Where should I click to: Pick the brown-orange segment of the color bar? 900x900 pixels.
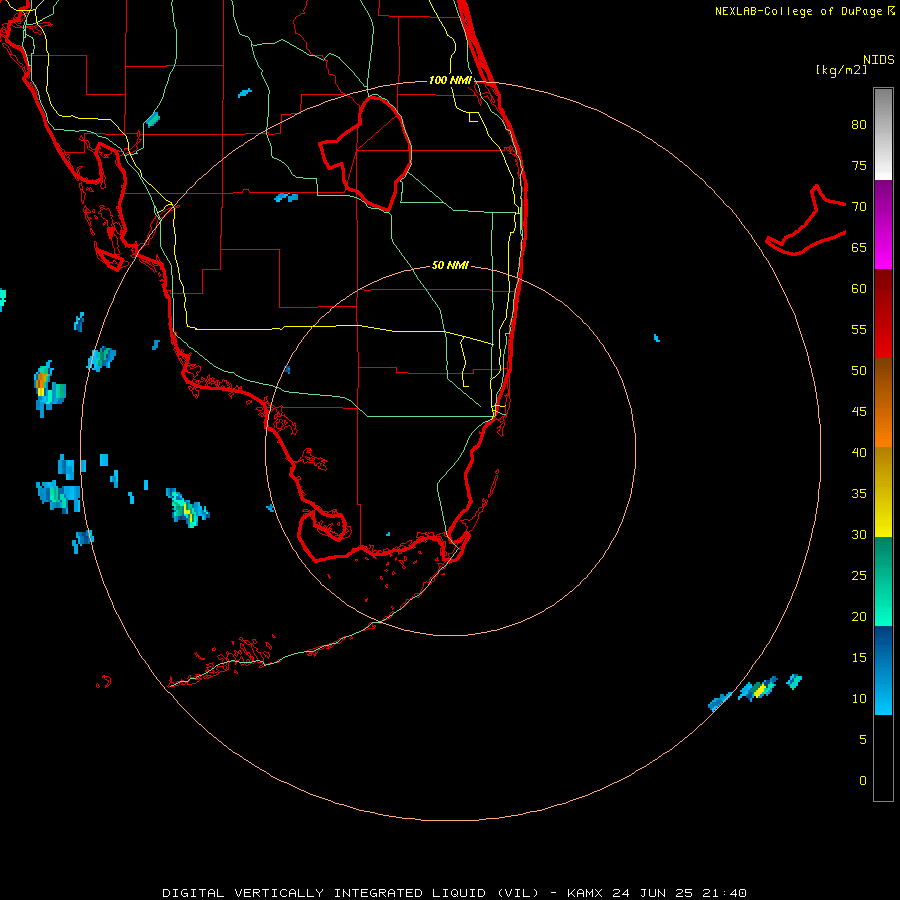(883, 402)
